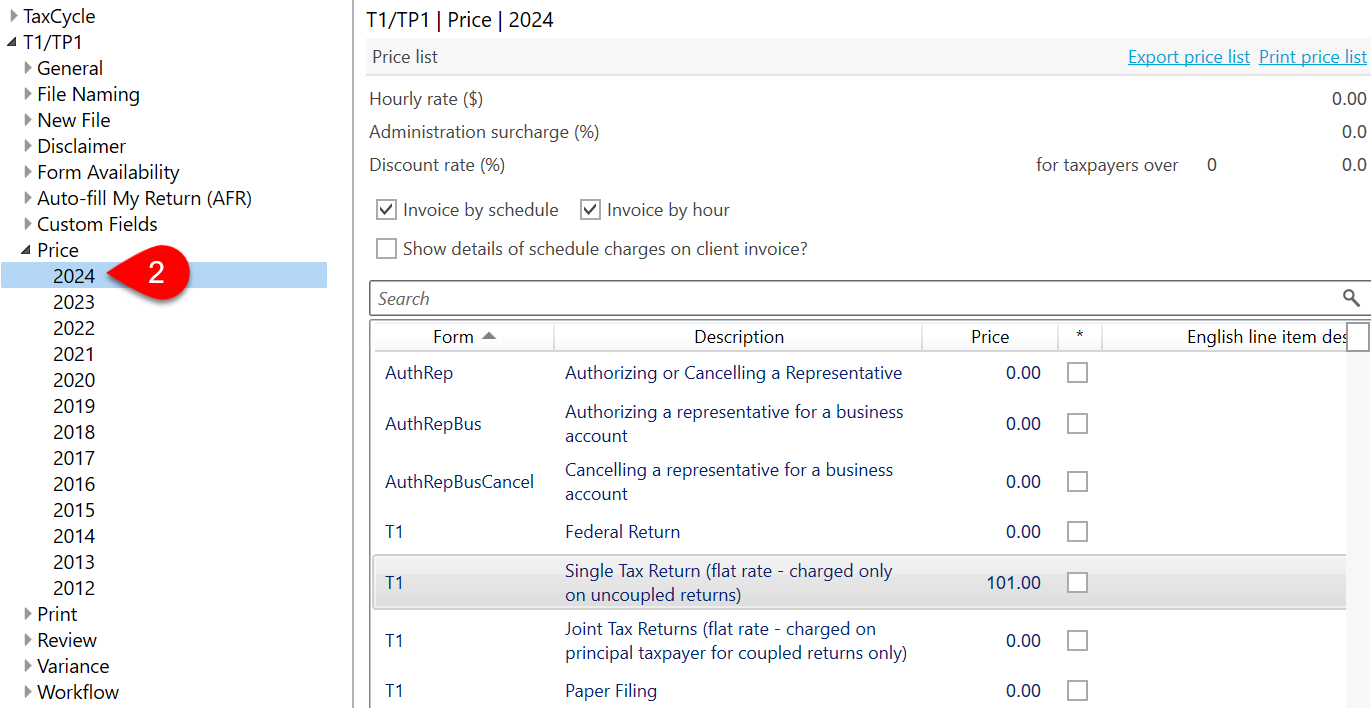Screen dimensions: 1371x708
Task: Select the 2016 price year
Action: [74, 484]
